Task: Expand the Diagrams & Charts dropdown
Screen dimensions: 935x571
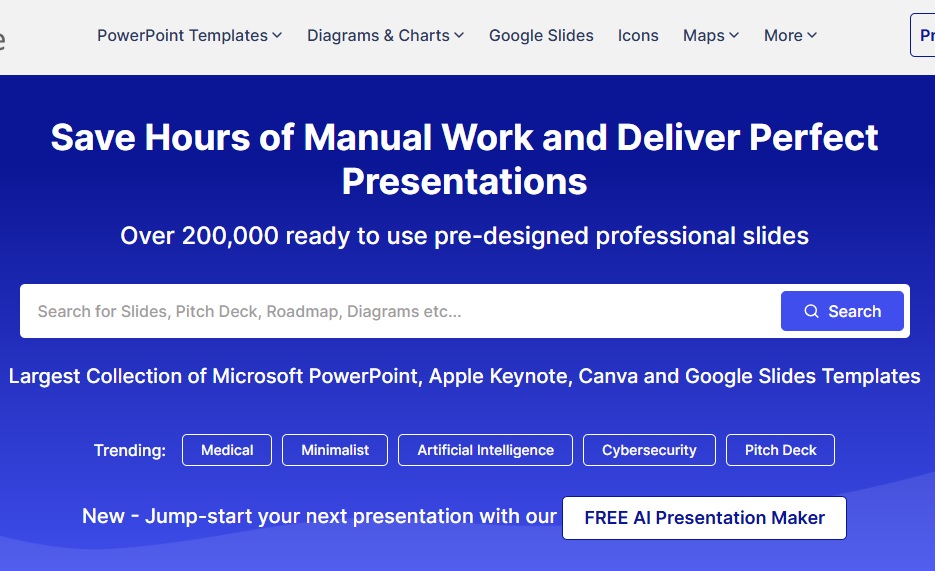Action: [x=385, y=36]
